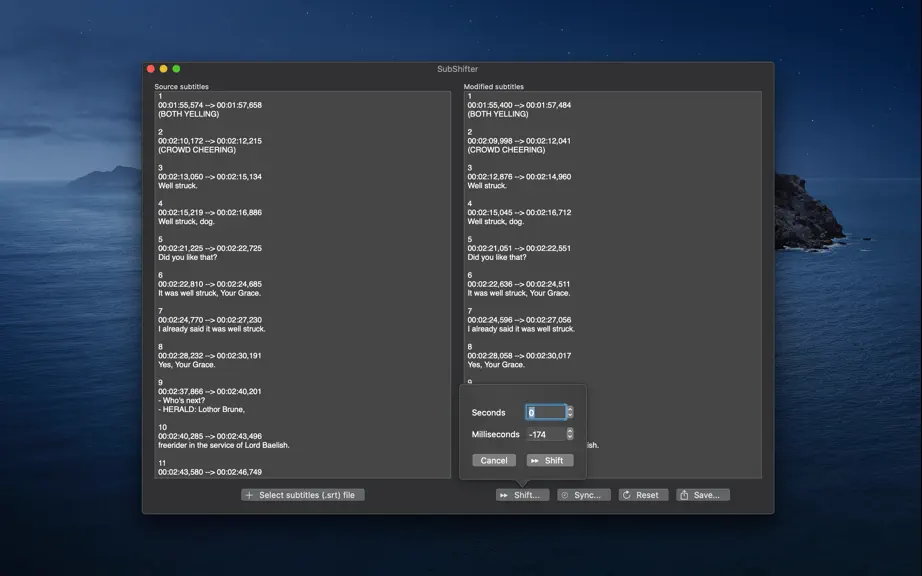Viewport: 922px width, 576px height.
Task: Click the SubShifter window title bar
Action: [x=457, y=69]
